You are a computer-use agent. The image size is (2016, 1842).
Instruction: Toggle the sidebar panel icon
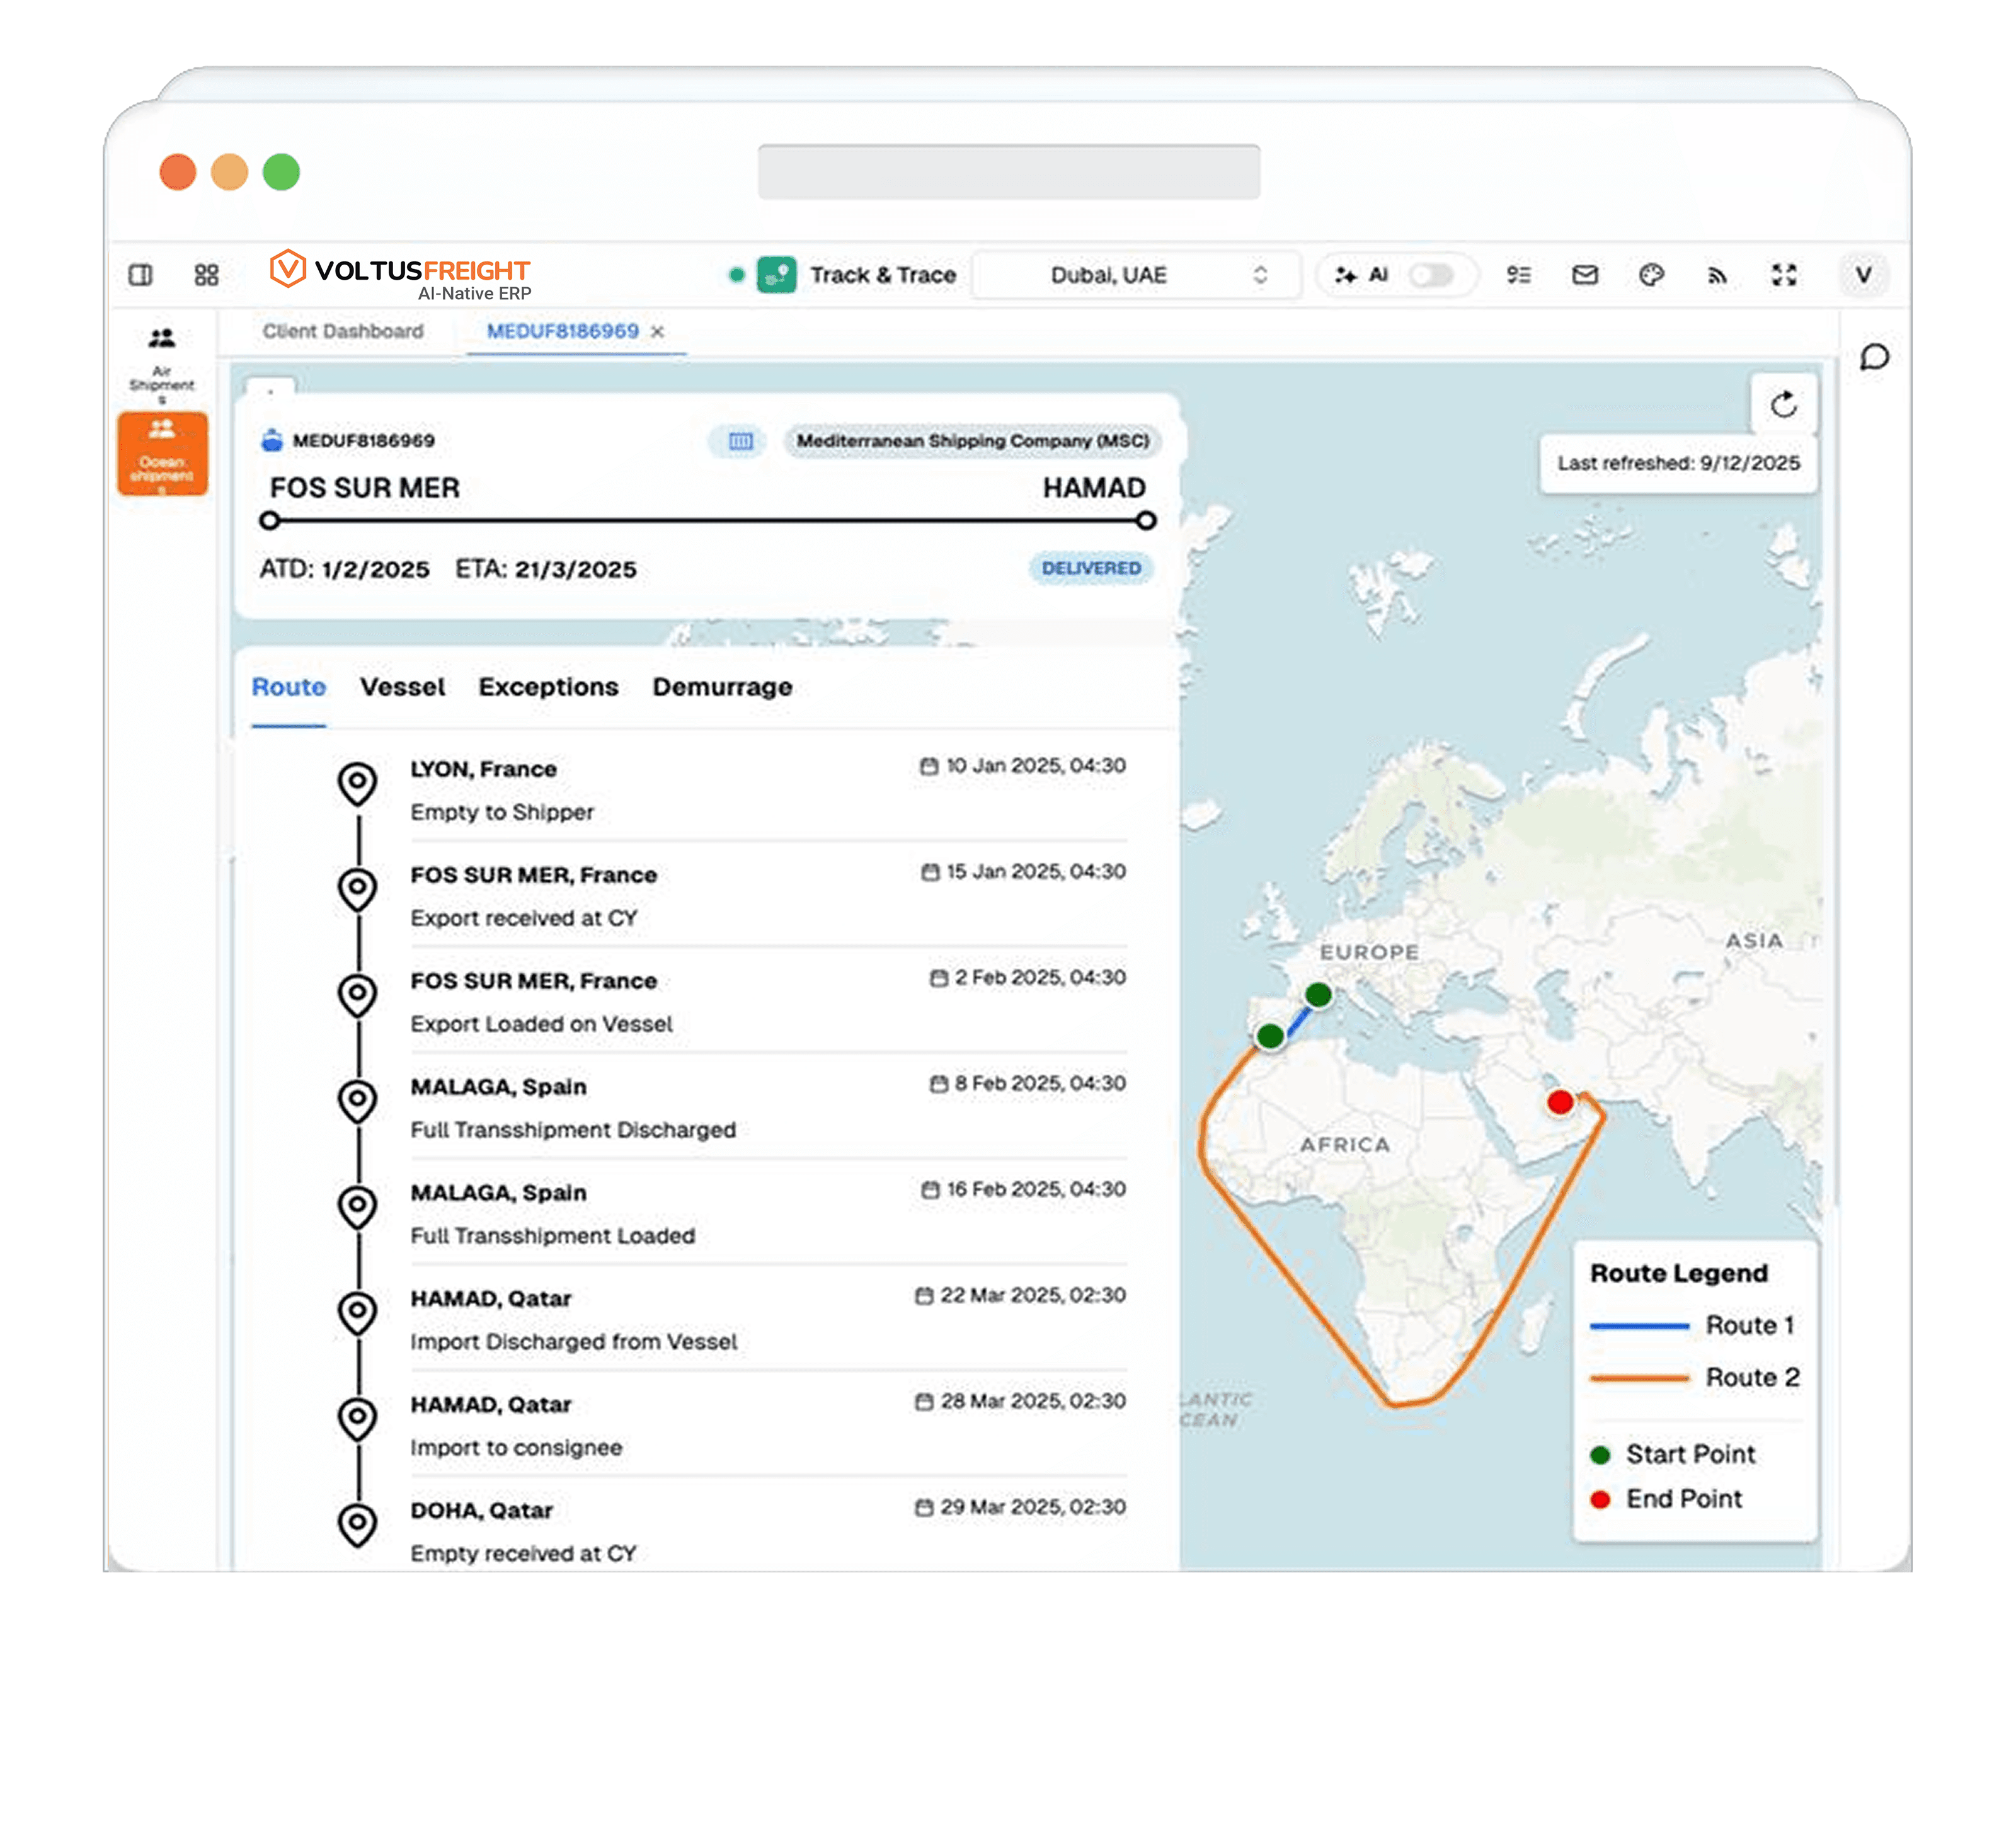141,275
